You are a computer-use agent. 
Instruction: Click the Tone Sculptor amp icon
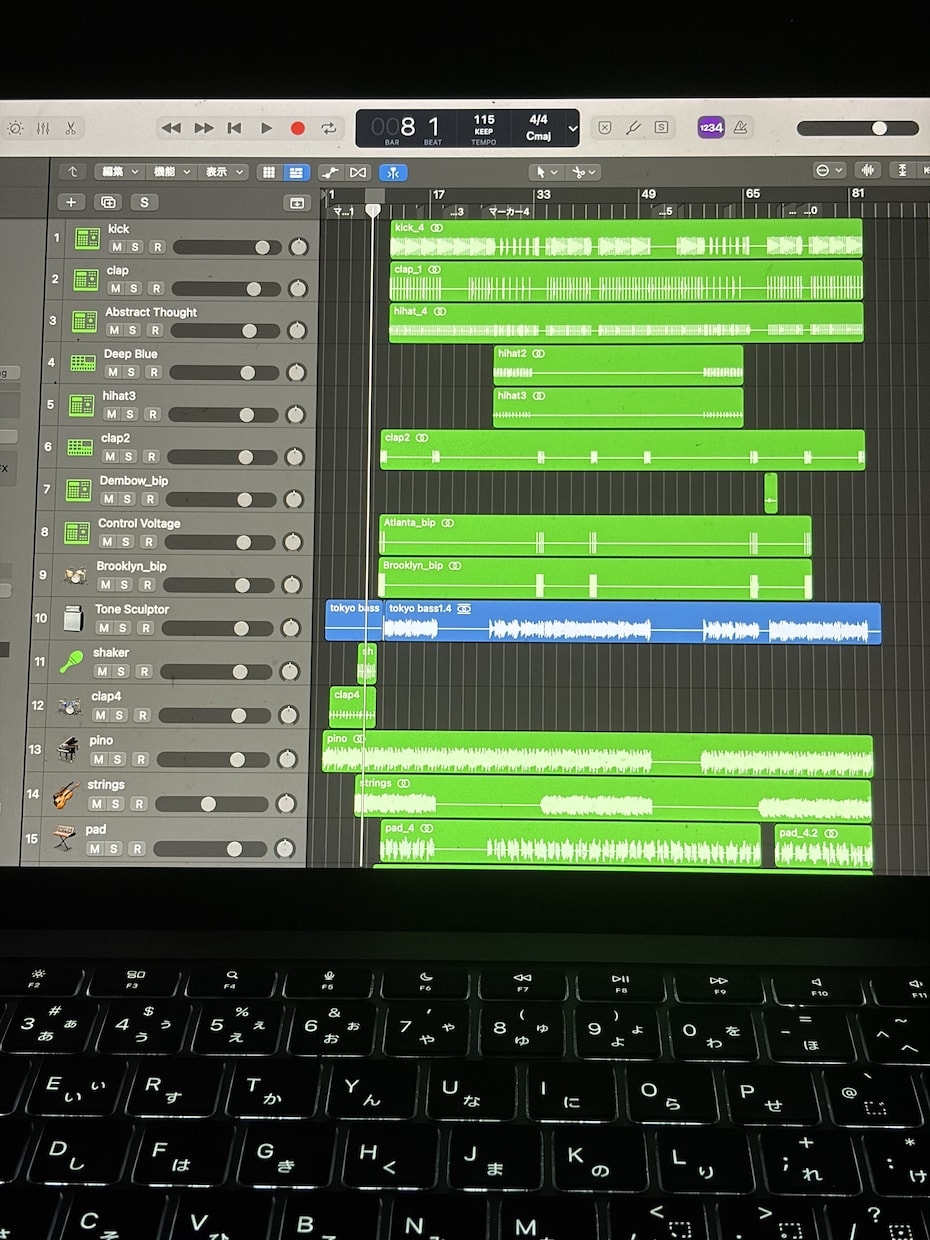[74, 618]
